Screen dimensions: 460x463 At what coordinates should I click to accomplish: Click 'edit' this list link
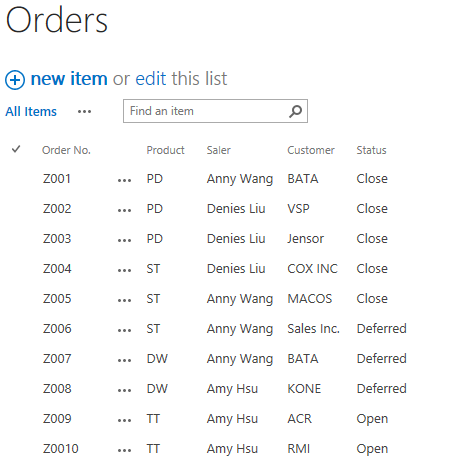coord(151,79)
